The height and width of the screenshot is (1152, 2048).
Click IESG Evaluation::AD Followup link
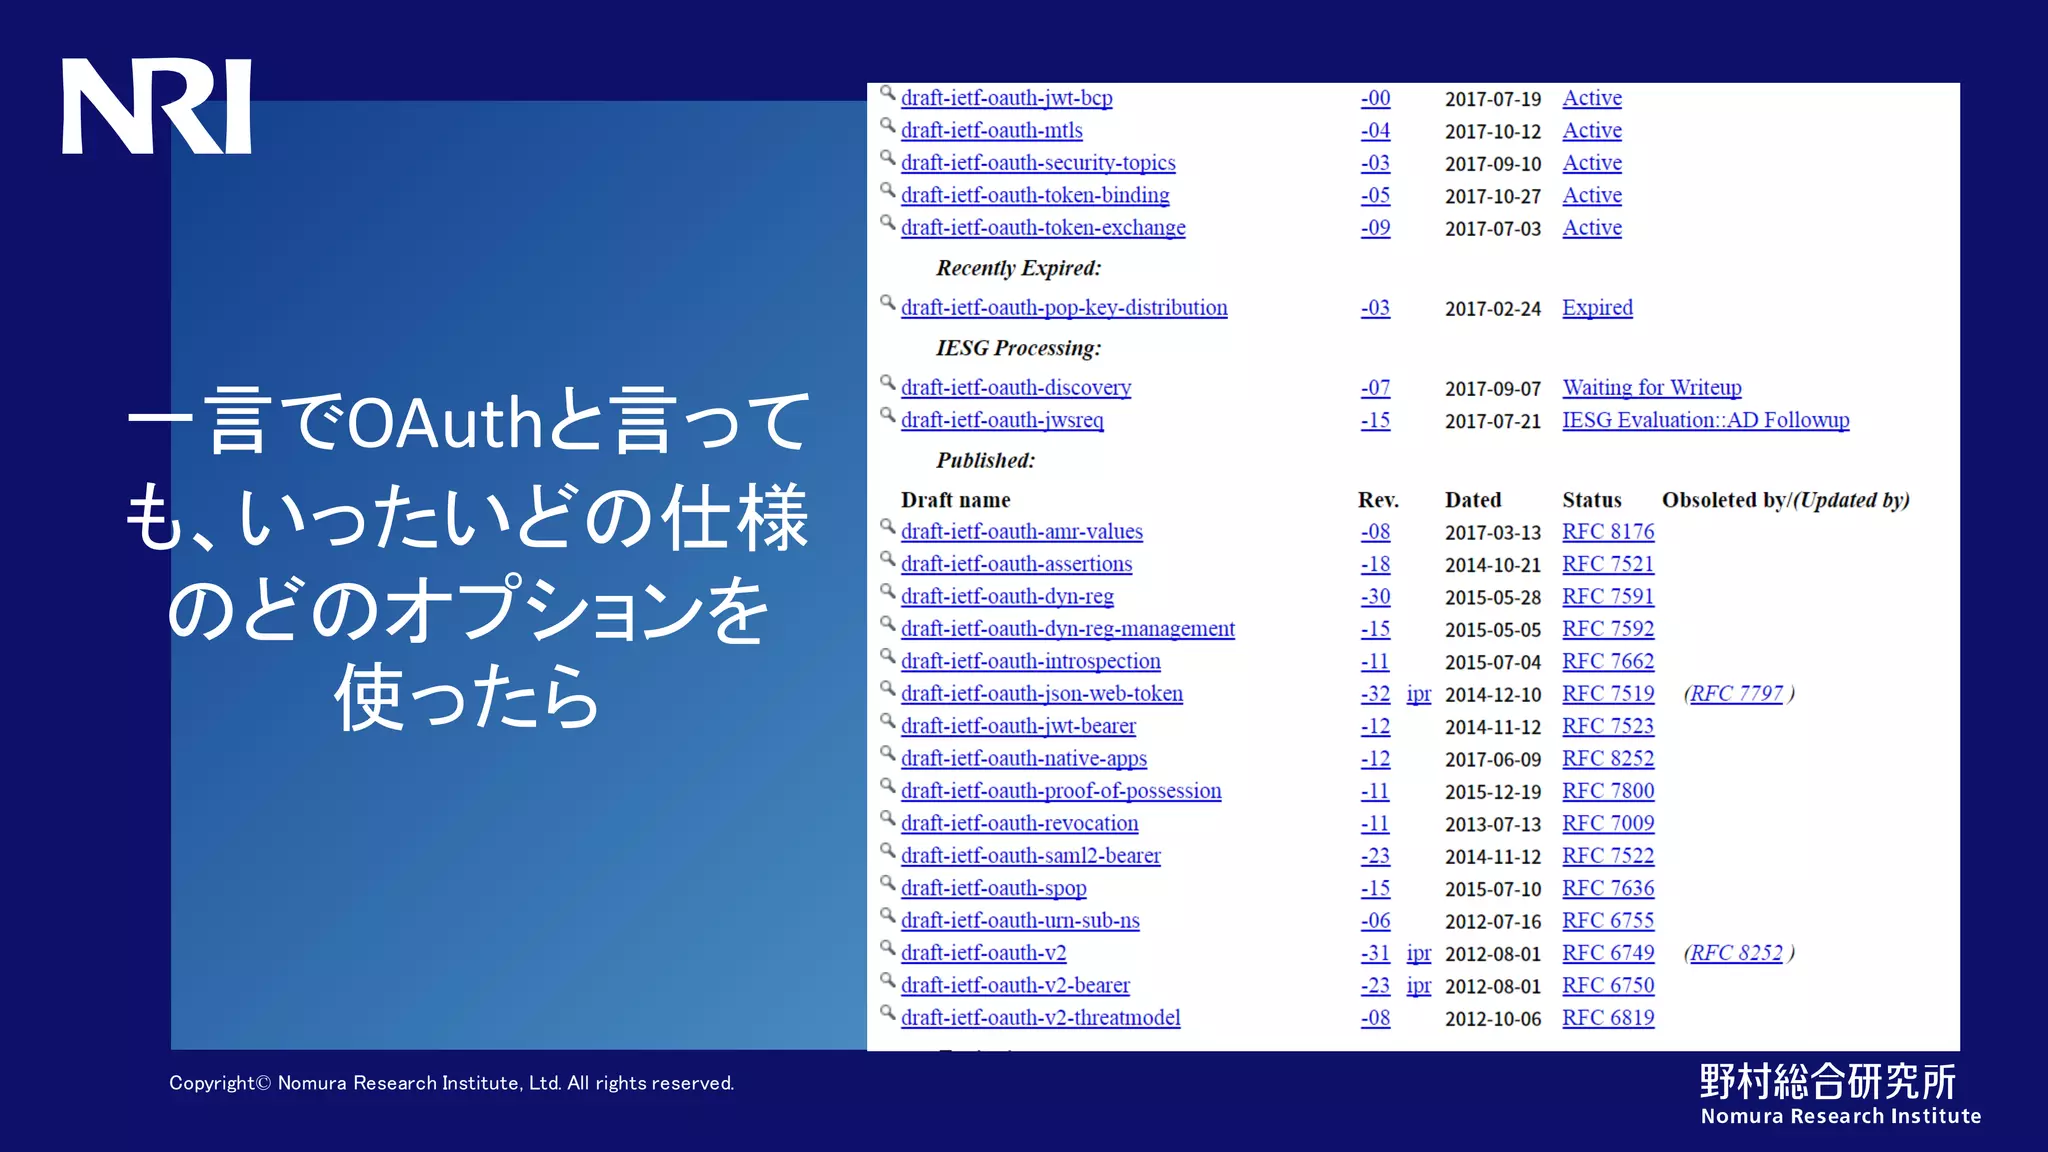[1706, 420]
